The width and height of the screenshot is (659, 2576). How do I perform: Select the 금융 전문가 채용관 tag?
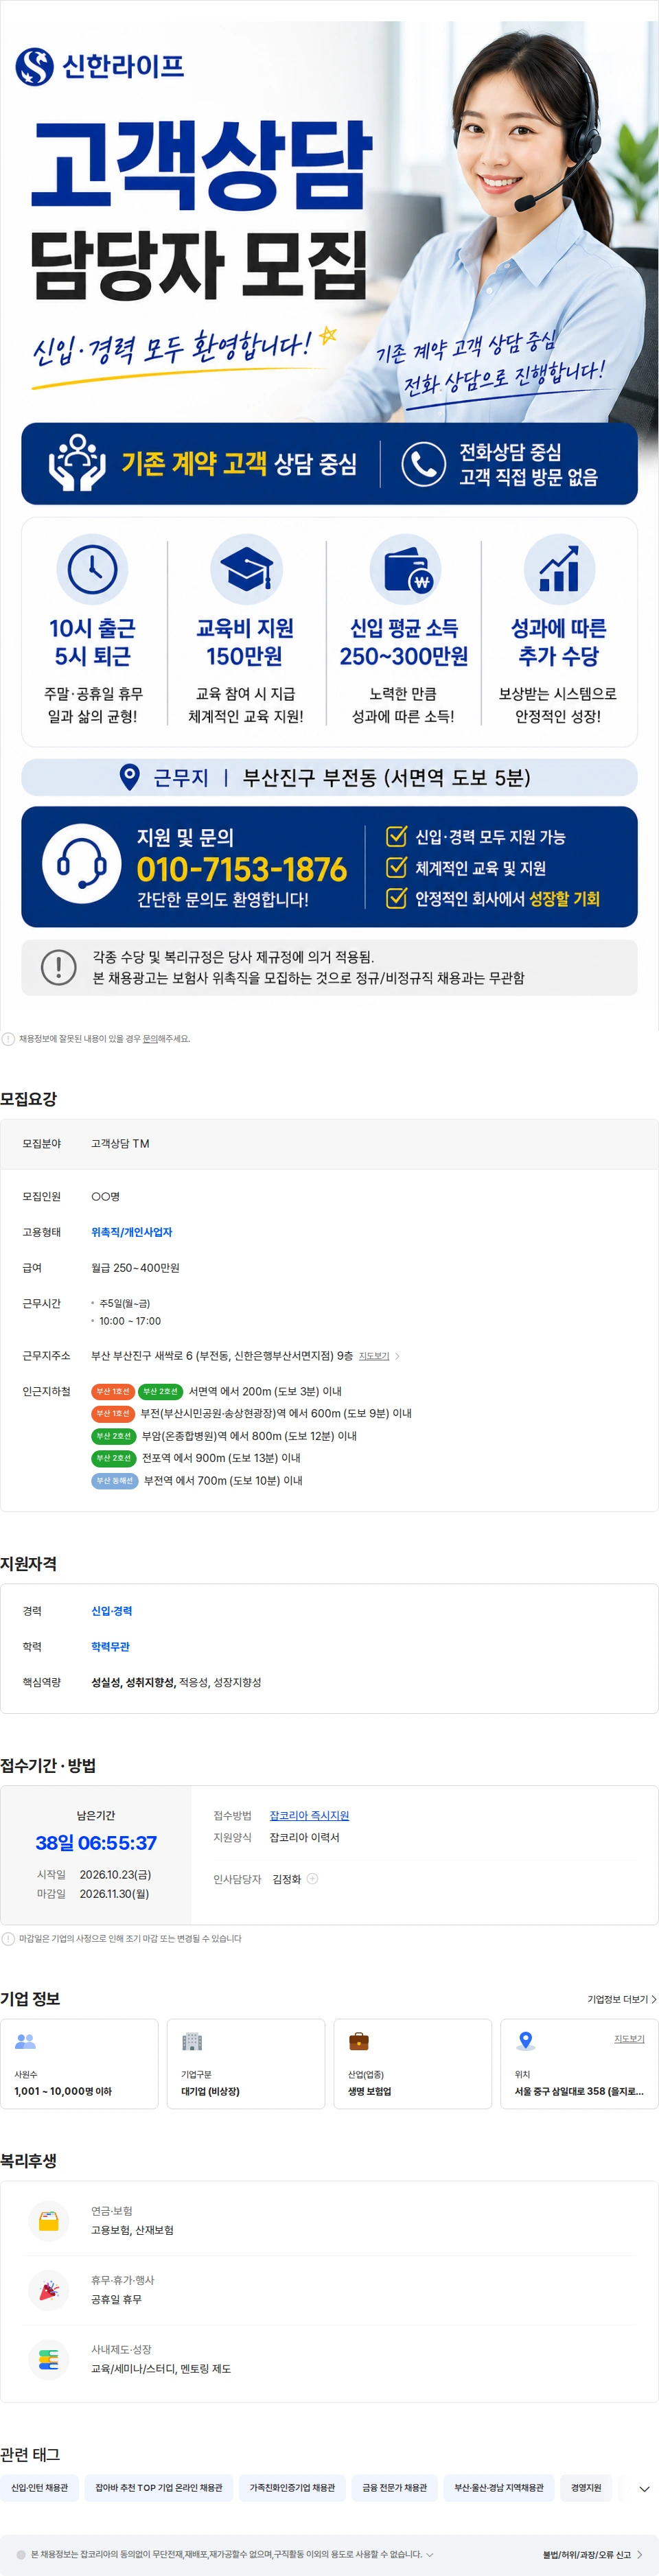(x=394, y=2488)
